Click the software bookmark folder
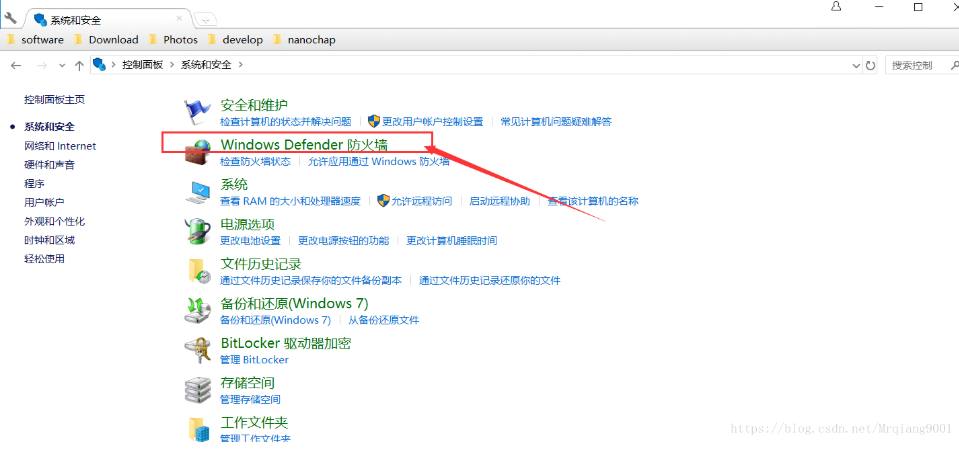Image resolution: width=959 pixels, height=452 pixels. 35,40
